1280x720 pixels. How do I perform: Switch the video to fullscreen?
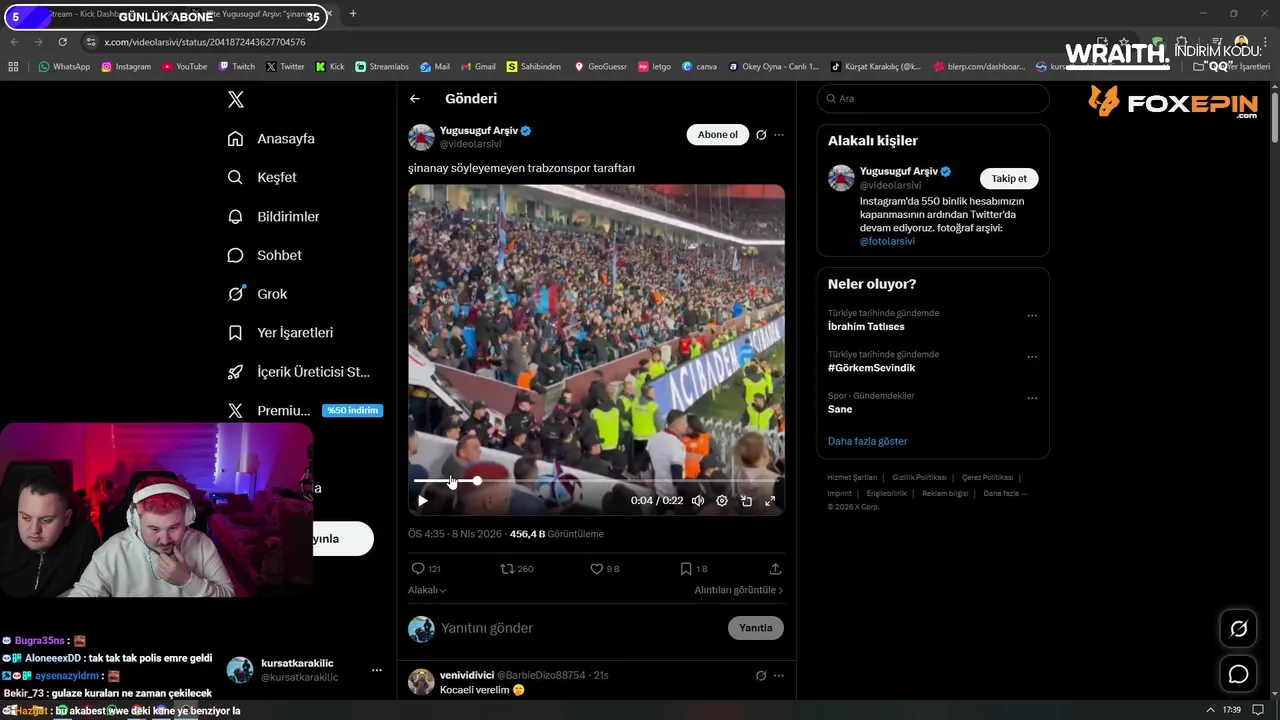point(770,501)
